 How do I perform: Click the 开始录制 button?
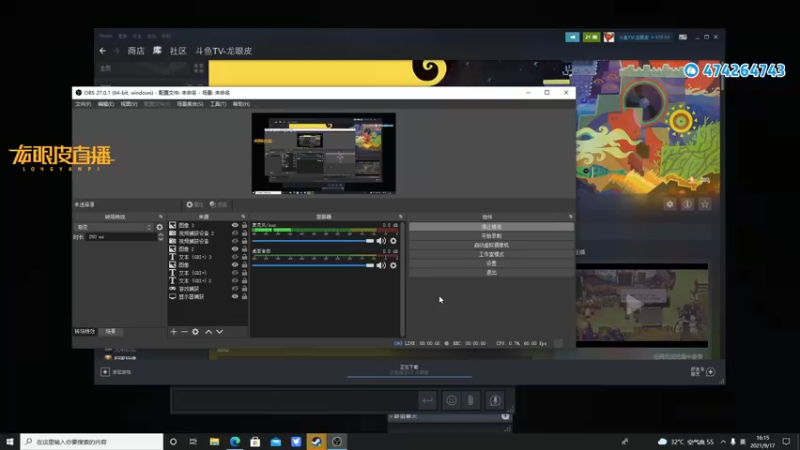491,236
